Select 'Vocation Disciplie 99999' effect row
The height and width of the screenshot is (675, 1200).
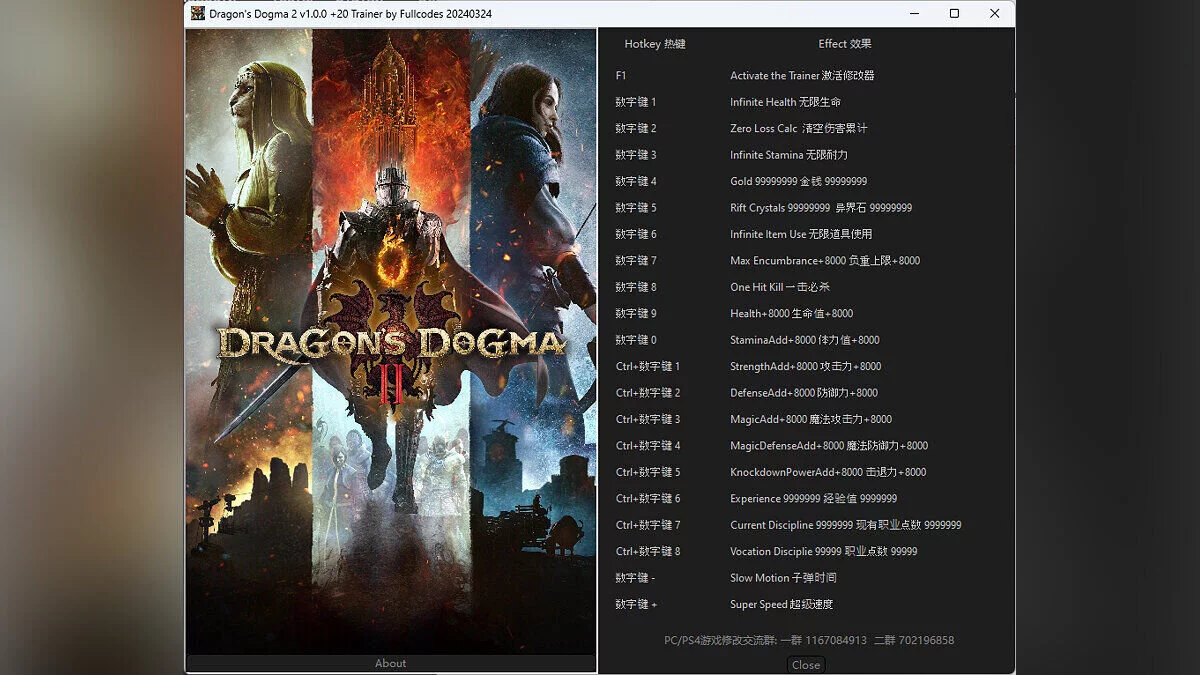[823, 551]
